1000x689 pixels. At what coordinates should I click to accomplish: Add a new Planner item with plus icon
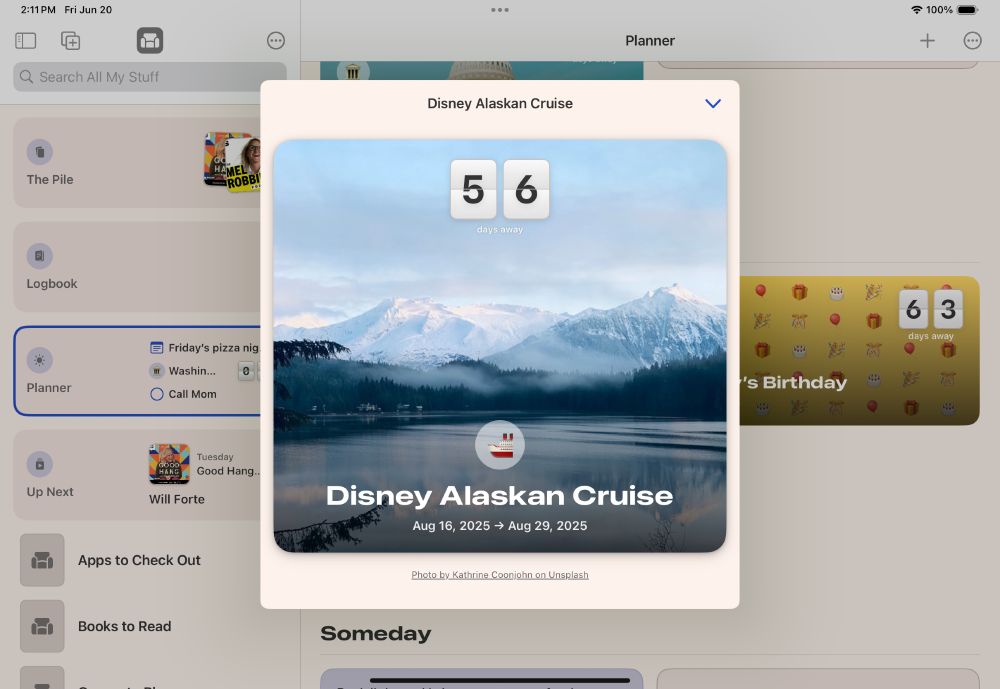pyautogui.click(x=927, y=41)
